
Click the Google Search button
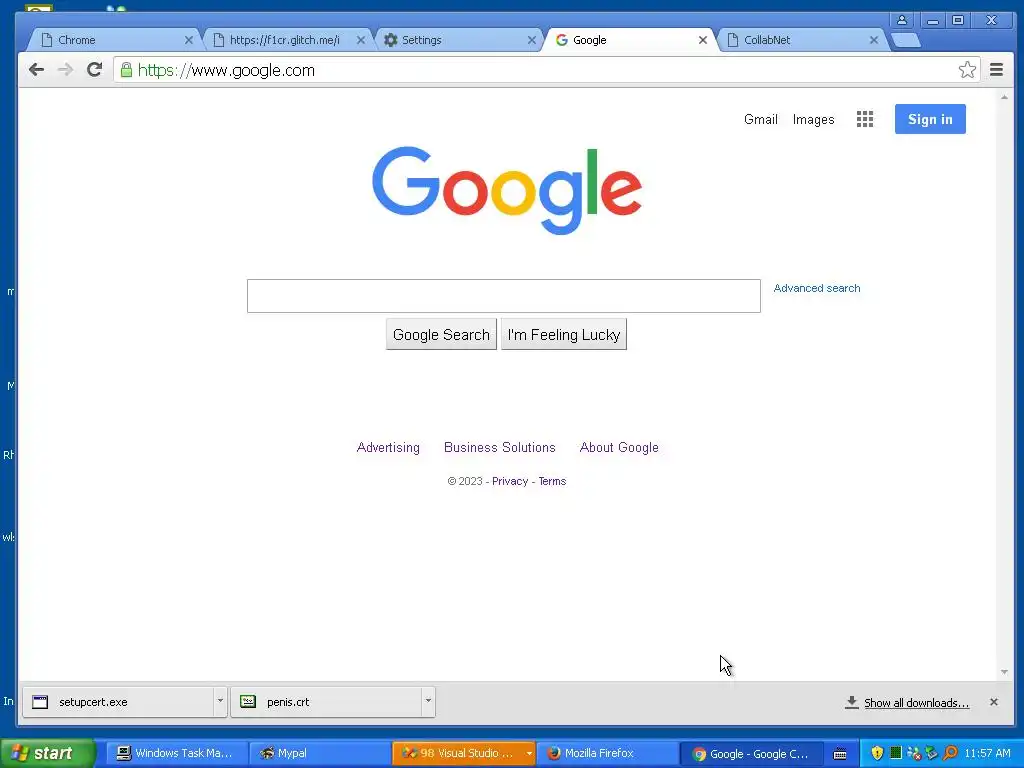point(441,334)
